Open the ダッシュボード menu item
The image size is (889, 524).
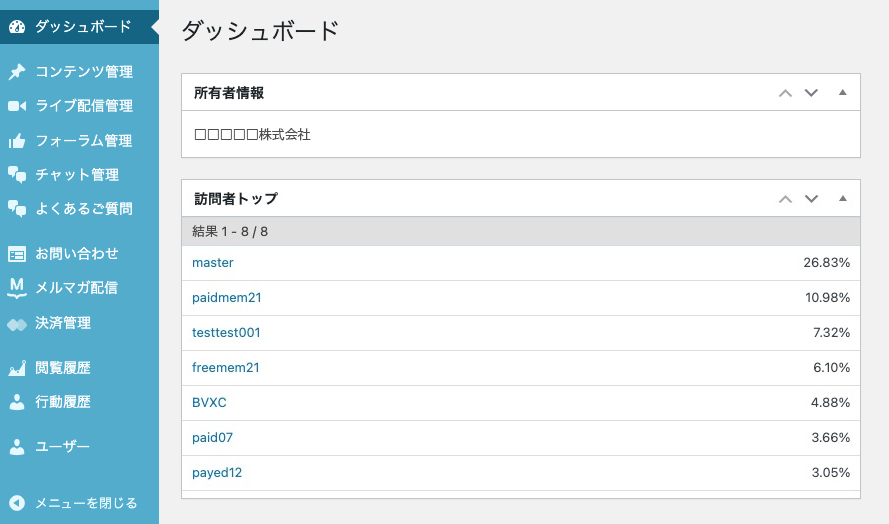click(x=82, y=26)
